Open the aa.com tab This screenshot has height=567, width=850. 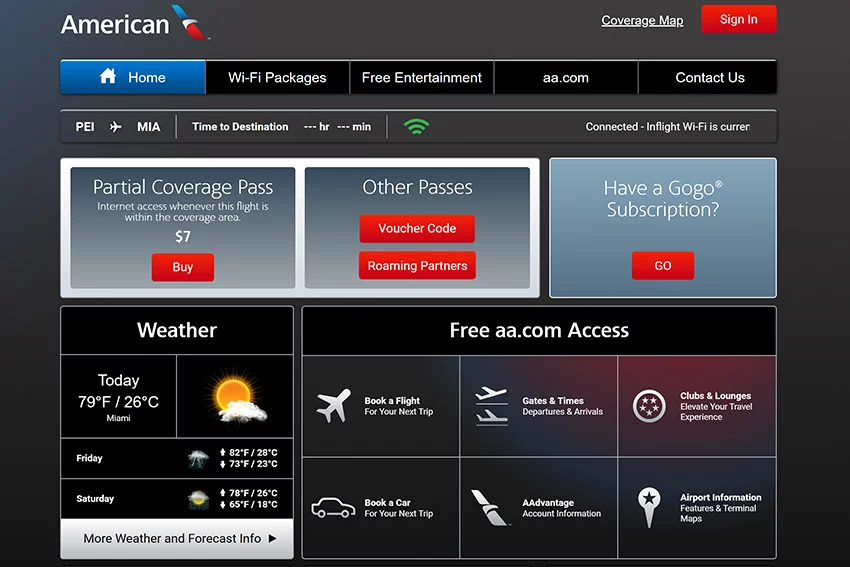(566, 78)
